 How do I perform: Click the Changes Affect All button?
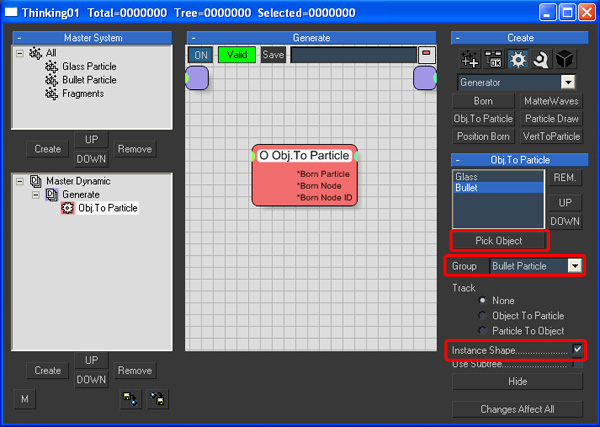517,409
